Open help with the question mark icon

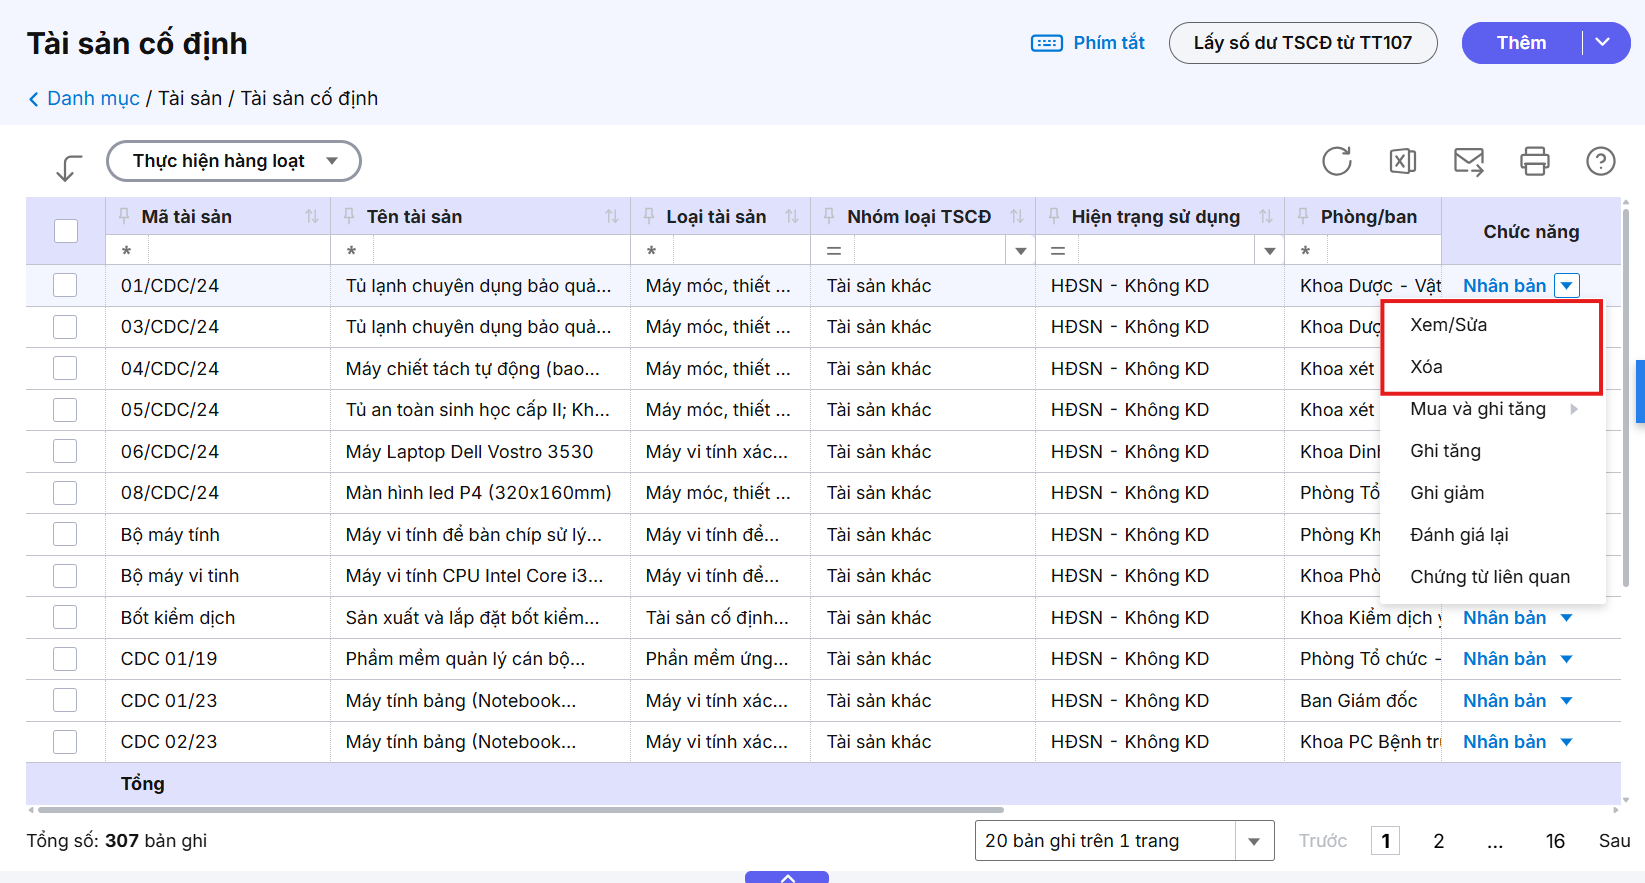[1600, 161]
